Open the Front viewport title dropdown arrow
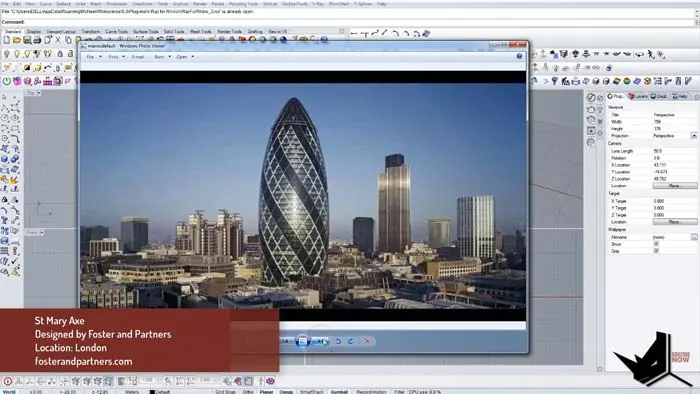The image size is (700, 394). coord(42,232)
